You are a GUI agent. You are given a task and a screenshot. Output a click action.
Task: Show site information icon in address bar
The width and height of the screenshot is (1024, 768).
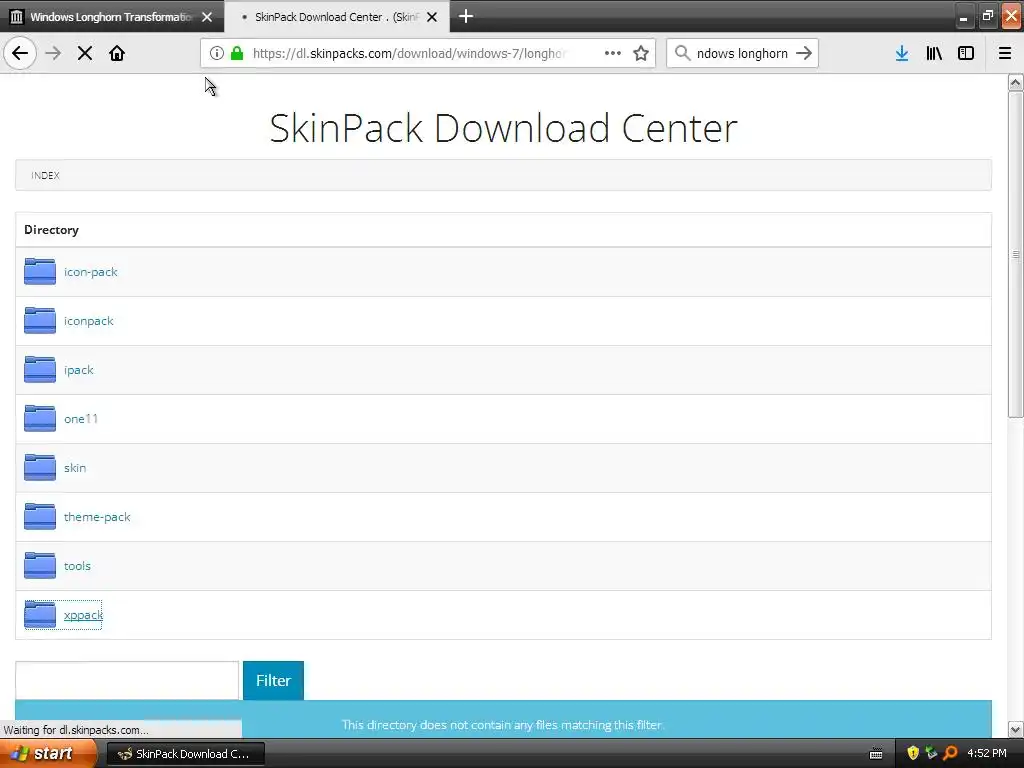tap(217, 54)
